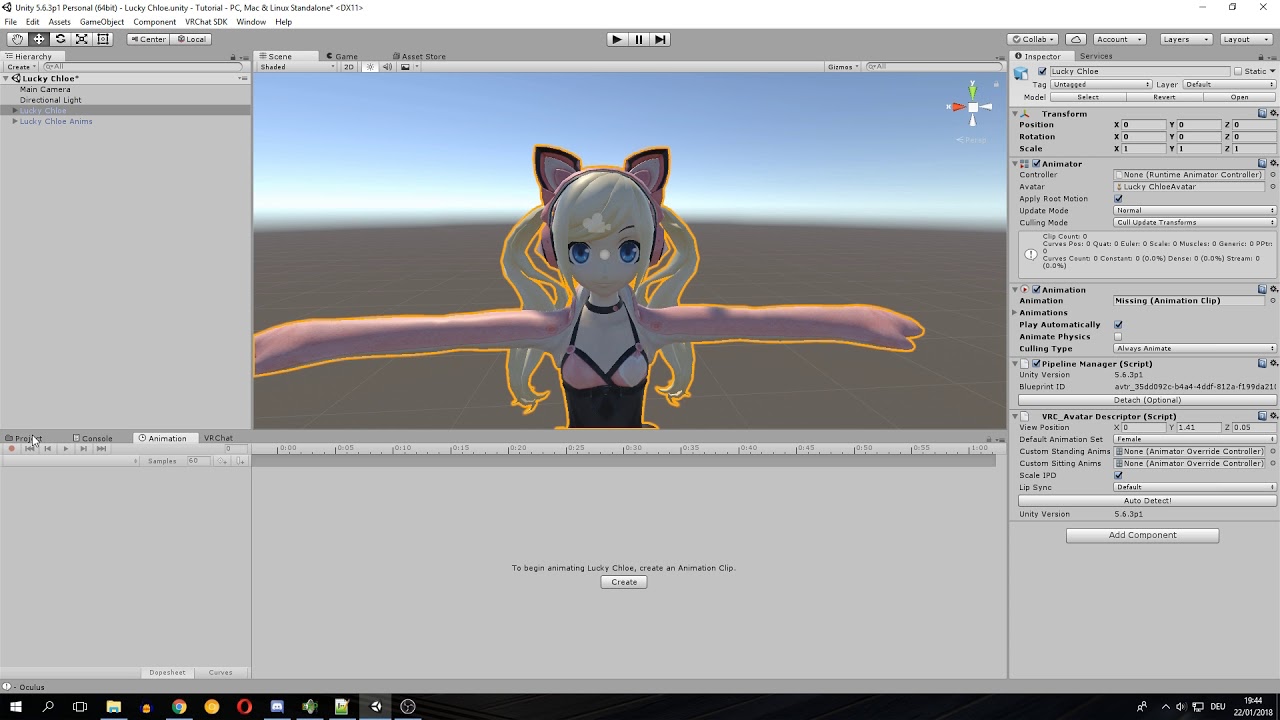Click the Pause button in the top toolbar
This screenshot has width=1280, height=720.
coord(639,39)
